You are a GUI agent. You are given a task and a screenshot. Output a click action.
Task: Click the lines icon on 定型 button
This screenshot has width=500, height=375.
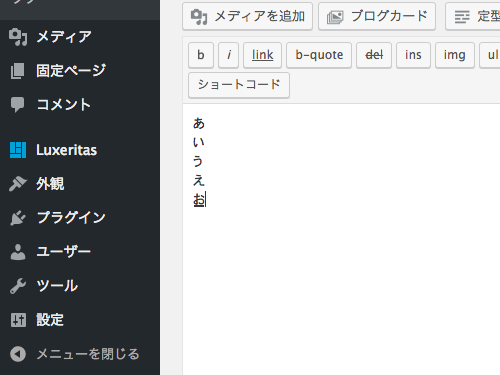point(462,17)
